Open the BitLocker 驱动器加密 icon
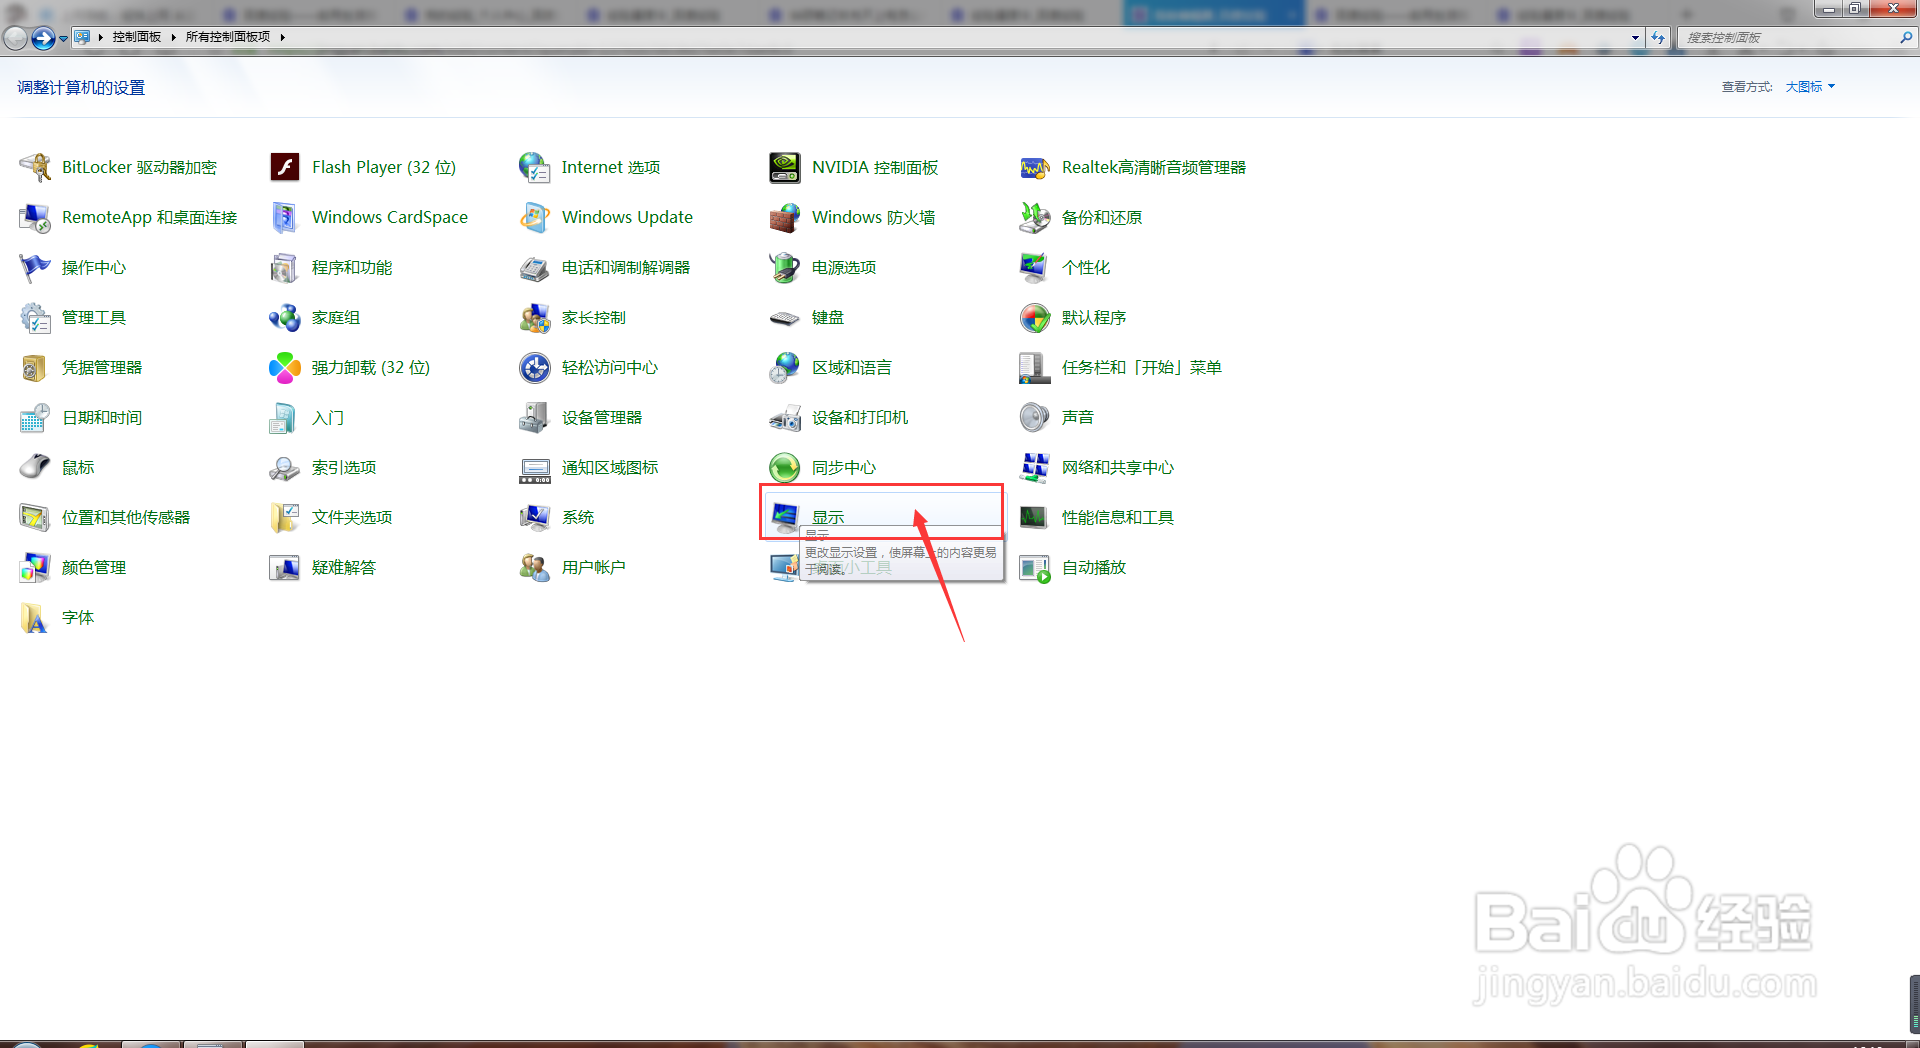Image resolution: width=1920 pixels, height=1048 pixels. (35, 167)
